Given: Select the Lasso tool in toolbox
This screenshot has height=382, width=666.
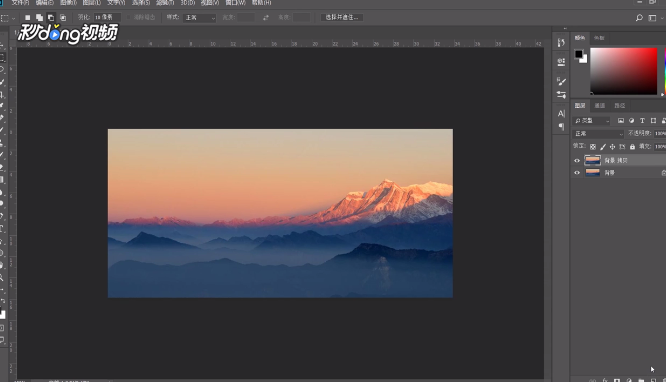Looking at the screenshot, I should (x=2, y=69).
